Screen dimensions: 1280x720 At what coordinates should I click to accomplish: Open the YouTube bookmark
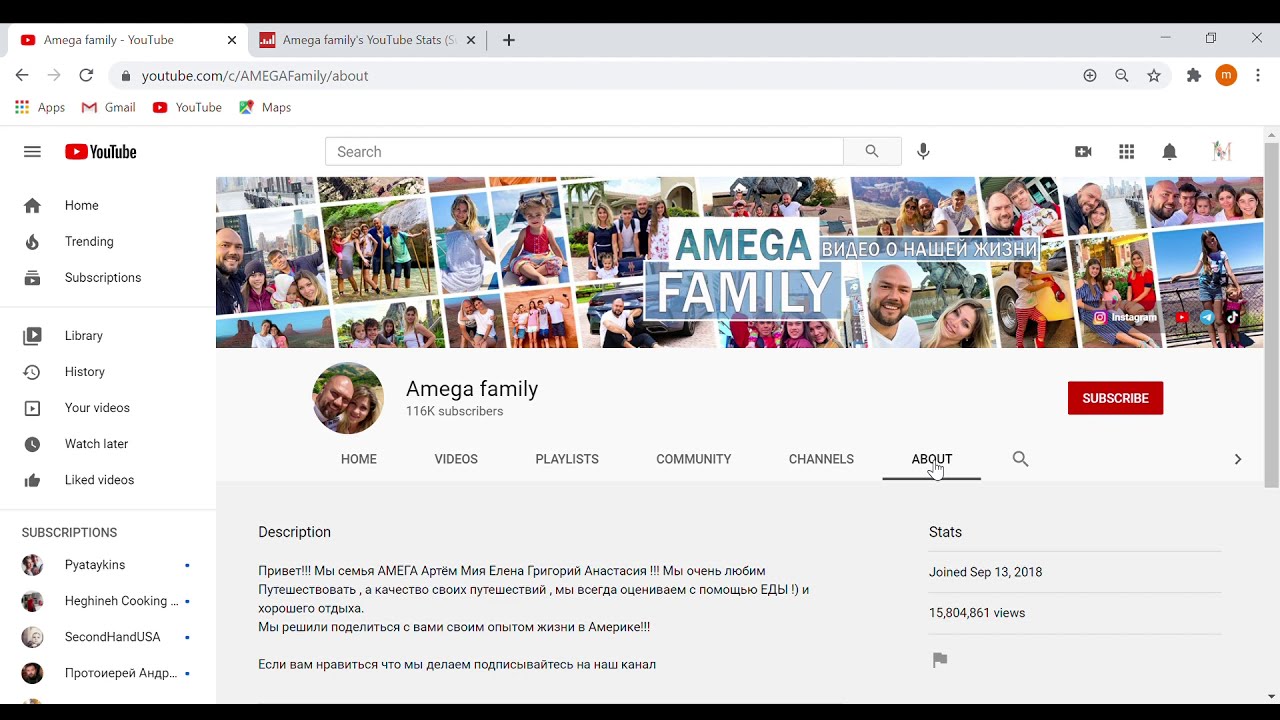pos(187,107)
